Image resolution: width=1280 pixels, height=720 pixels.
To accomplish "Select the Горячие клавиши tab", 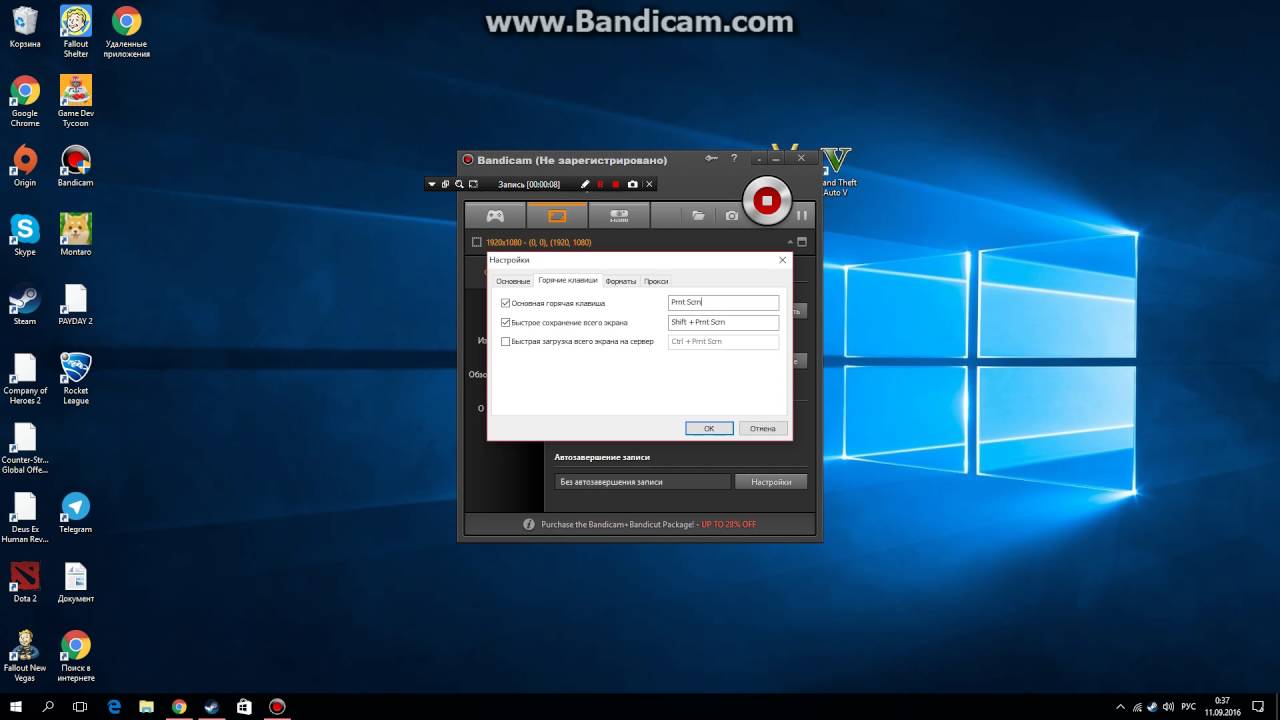I will pos(568,280).
